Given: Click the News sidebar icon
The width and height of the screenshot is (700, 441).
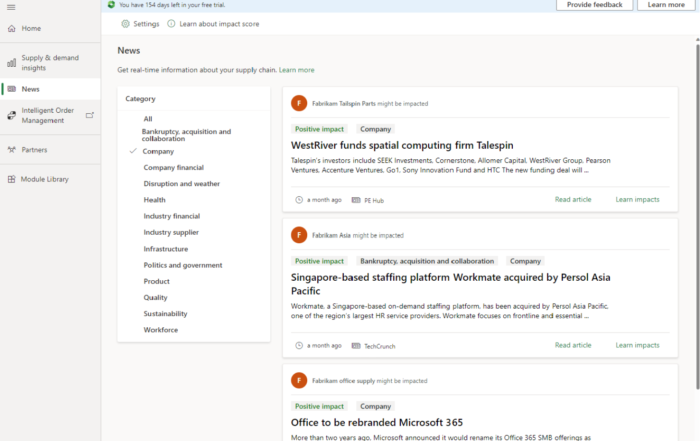Looking at the screenshot, I should 12,89.
